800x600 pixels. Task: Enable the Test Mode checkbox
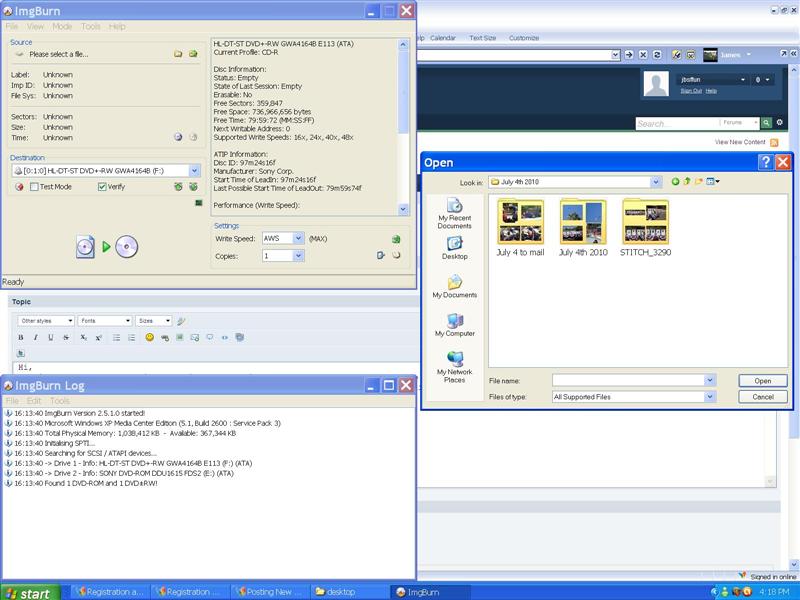coord(34,187)
